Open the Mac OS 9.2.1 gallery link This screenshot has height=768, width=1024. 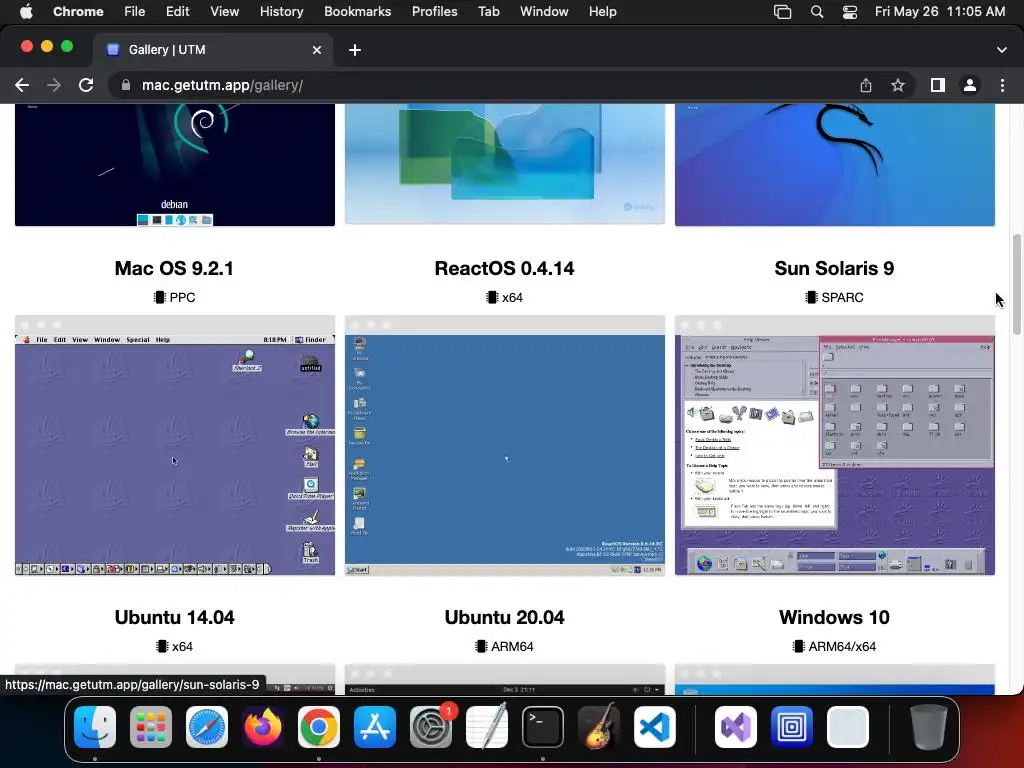[174, 268]
